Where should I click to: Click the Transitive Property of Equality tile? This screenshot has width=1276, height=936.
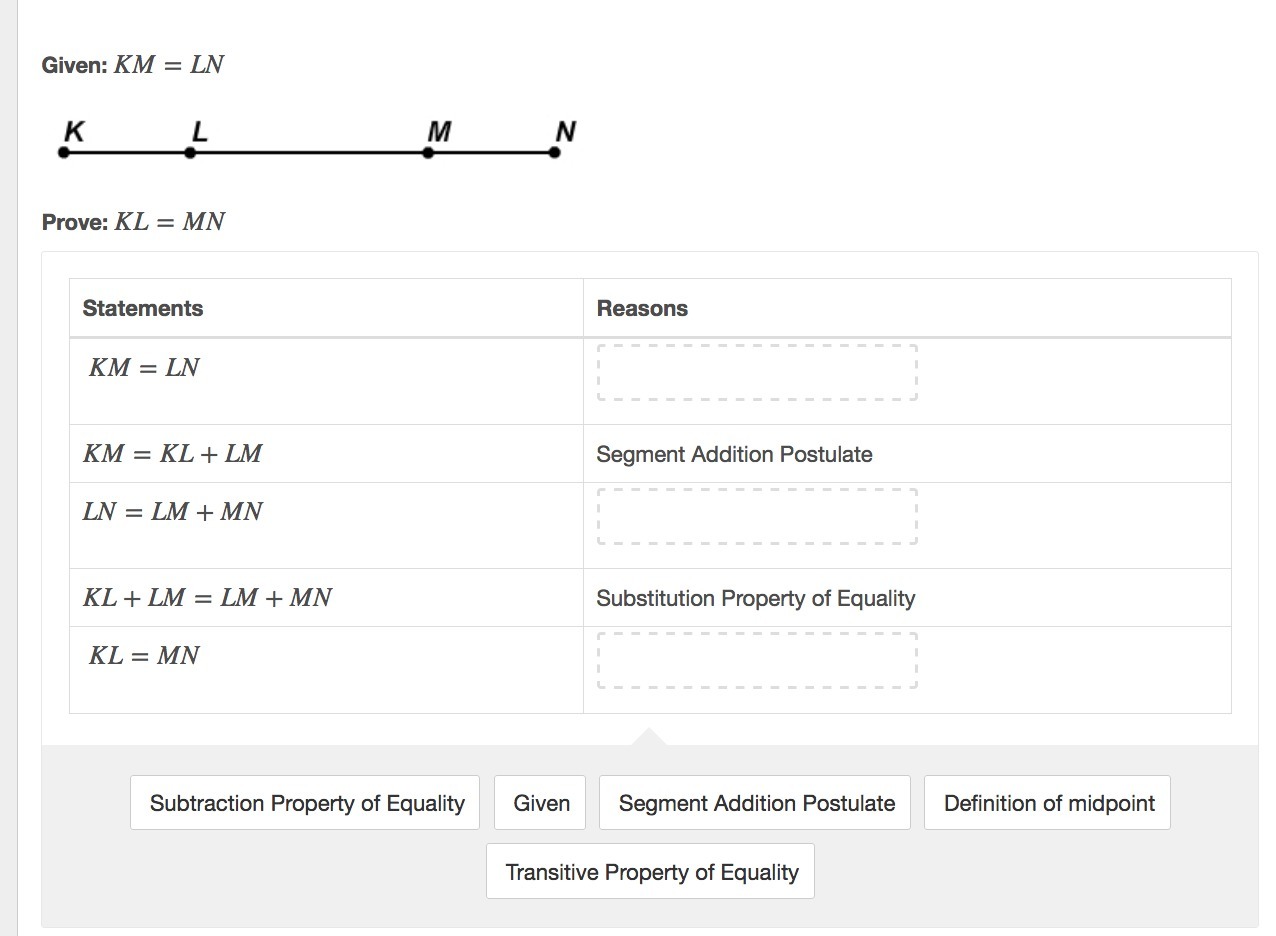point(650,872)
